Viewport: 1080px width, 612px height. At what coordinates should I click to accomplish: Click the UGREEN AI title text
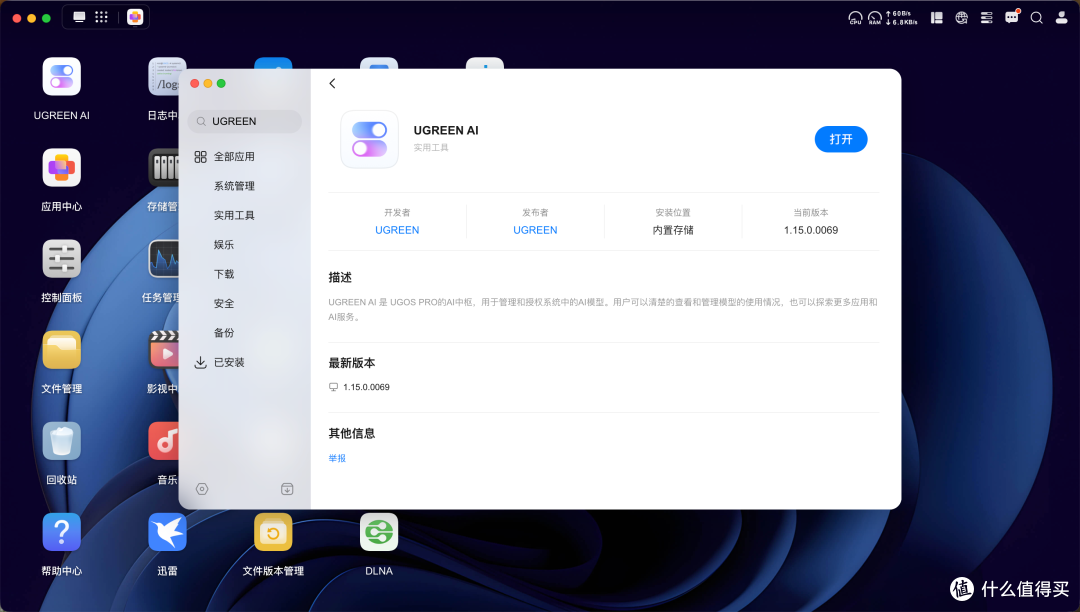446,131
